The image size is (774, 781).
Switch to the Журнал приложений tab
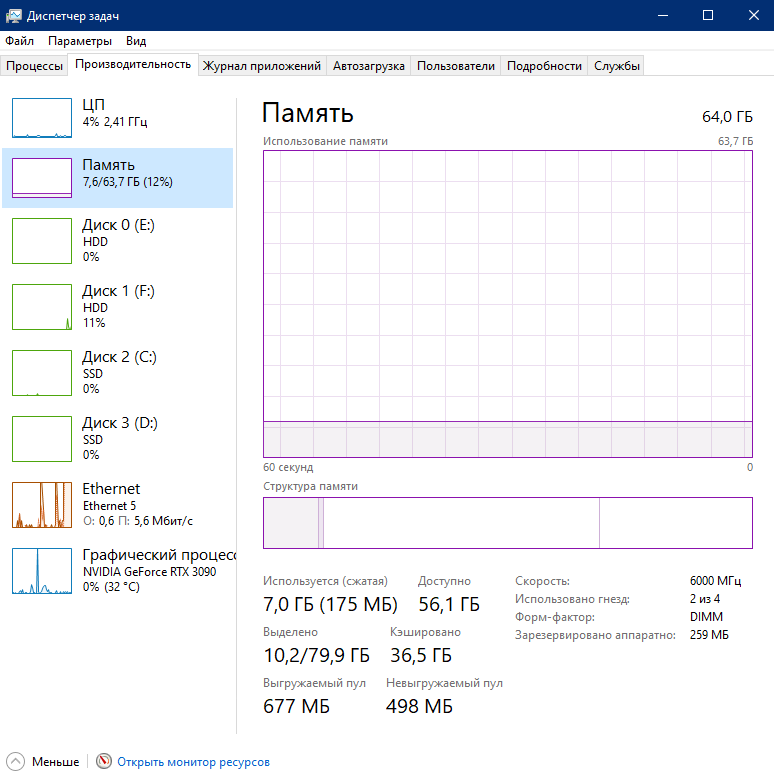[262, 66]
